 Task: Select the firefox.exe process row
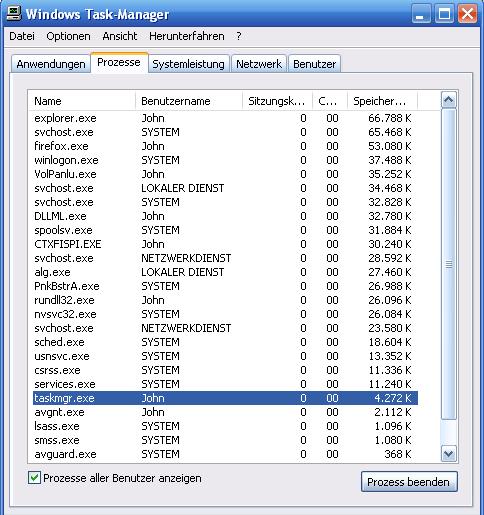click(225, 146)
